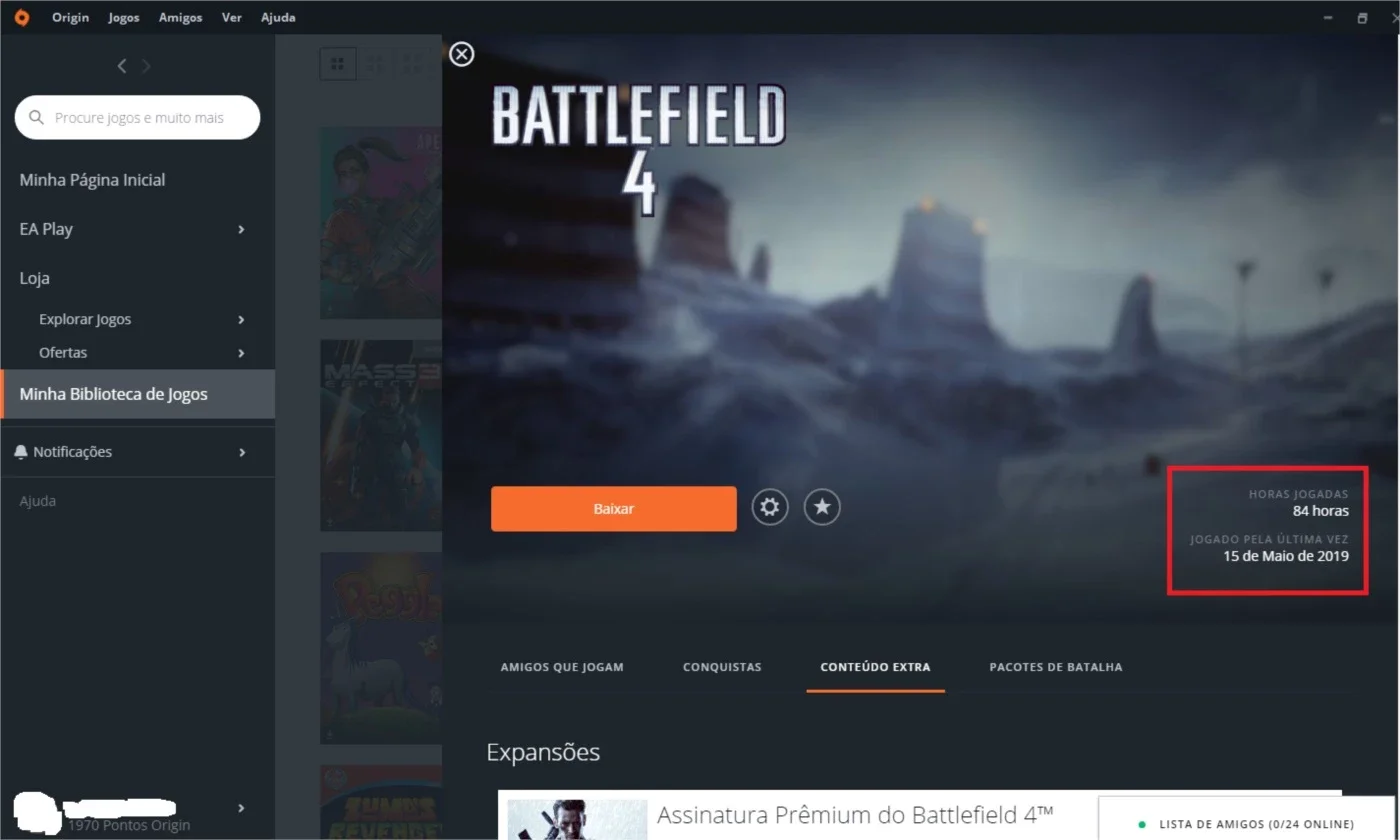Open 'Assinatura Prêmium do Battlefield 4' expansion
This screenshot has height=840, width=1400.
[855, 815]
